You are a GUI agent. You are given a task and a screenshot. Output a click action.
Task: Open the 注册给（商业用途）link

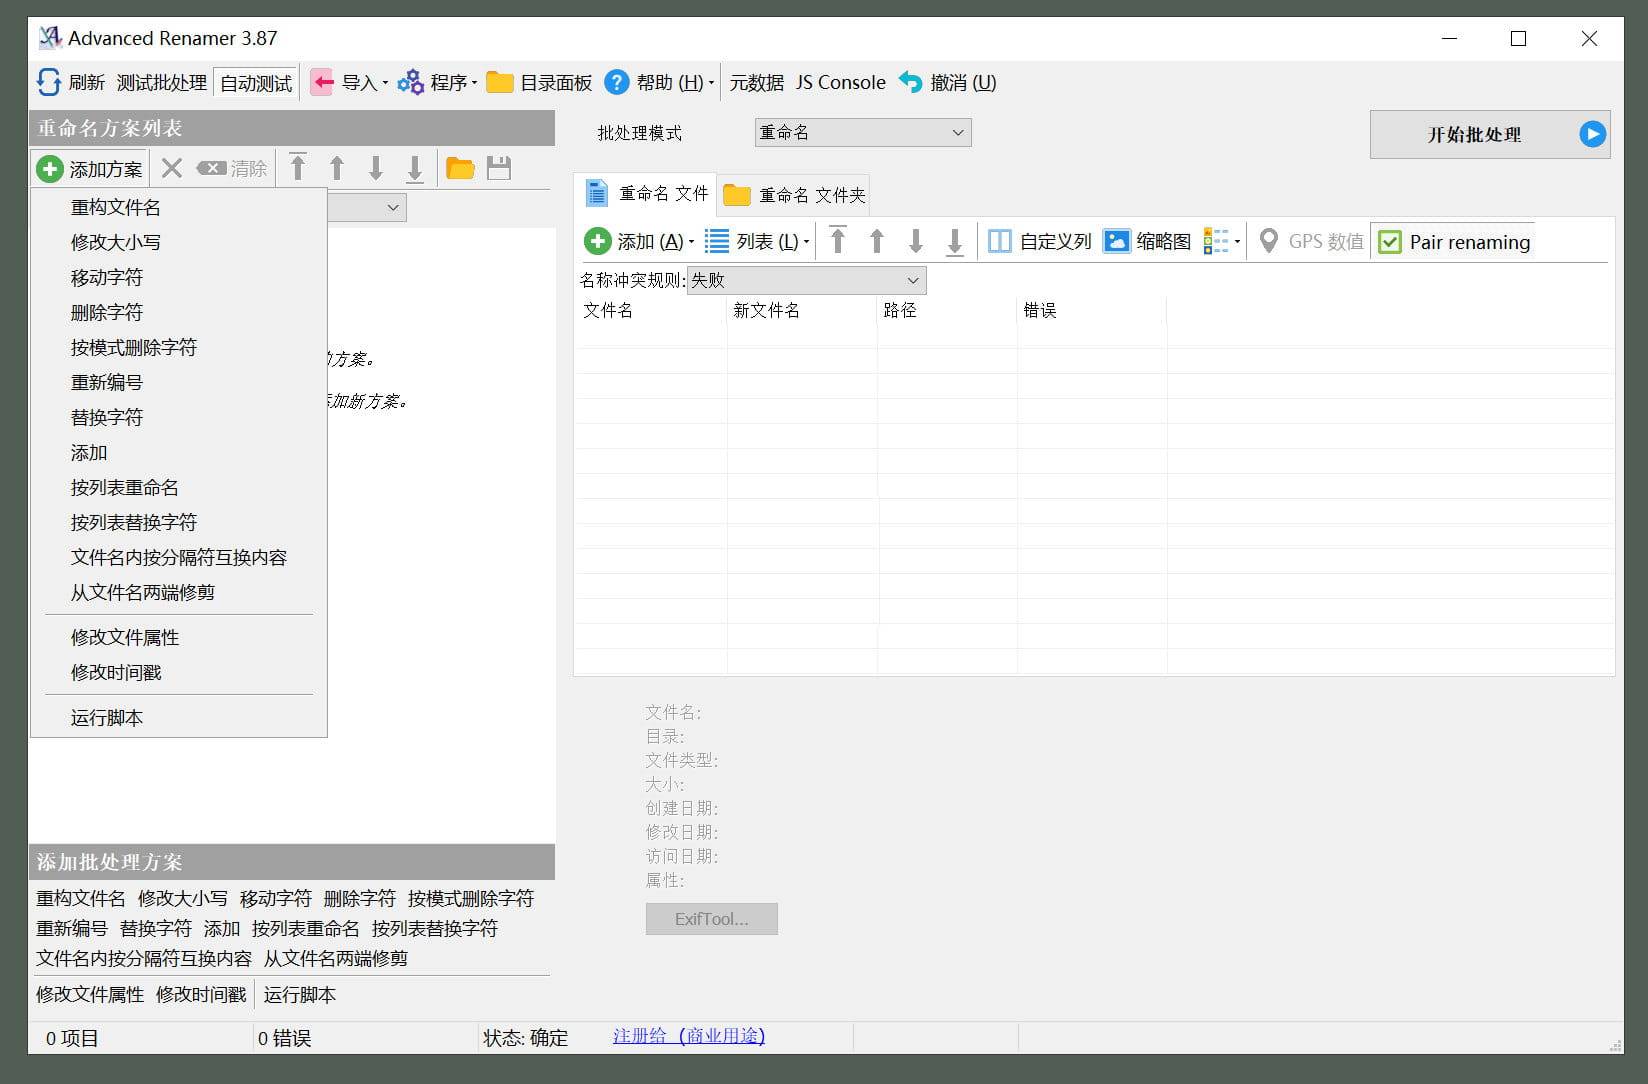687,1036
